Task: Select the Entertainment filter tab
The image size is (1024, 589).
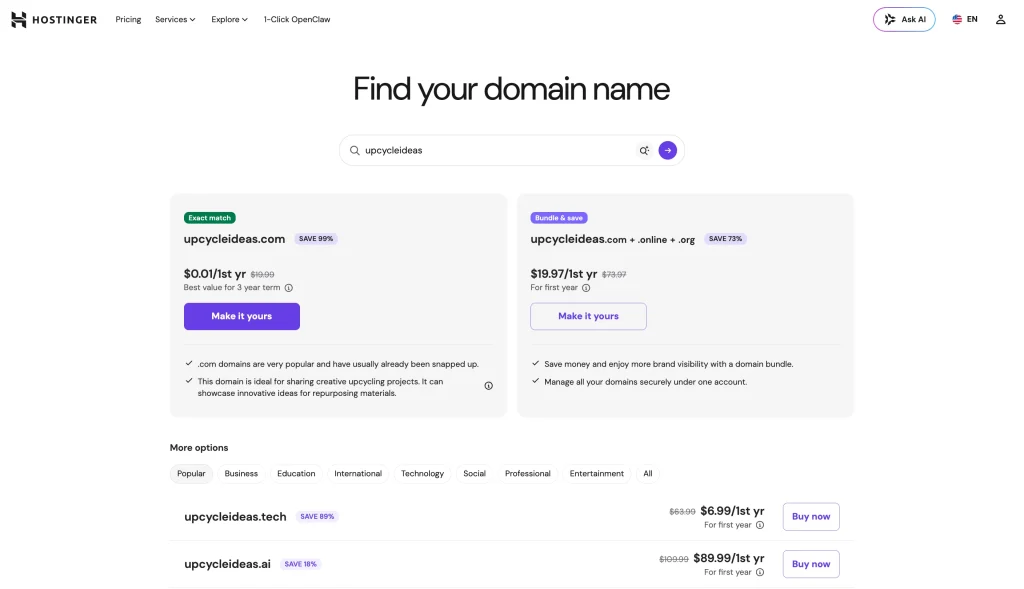Action: click(596, 473)
